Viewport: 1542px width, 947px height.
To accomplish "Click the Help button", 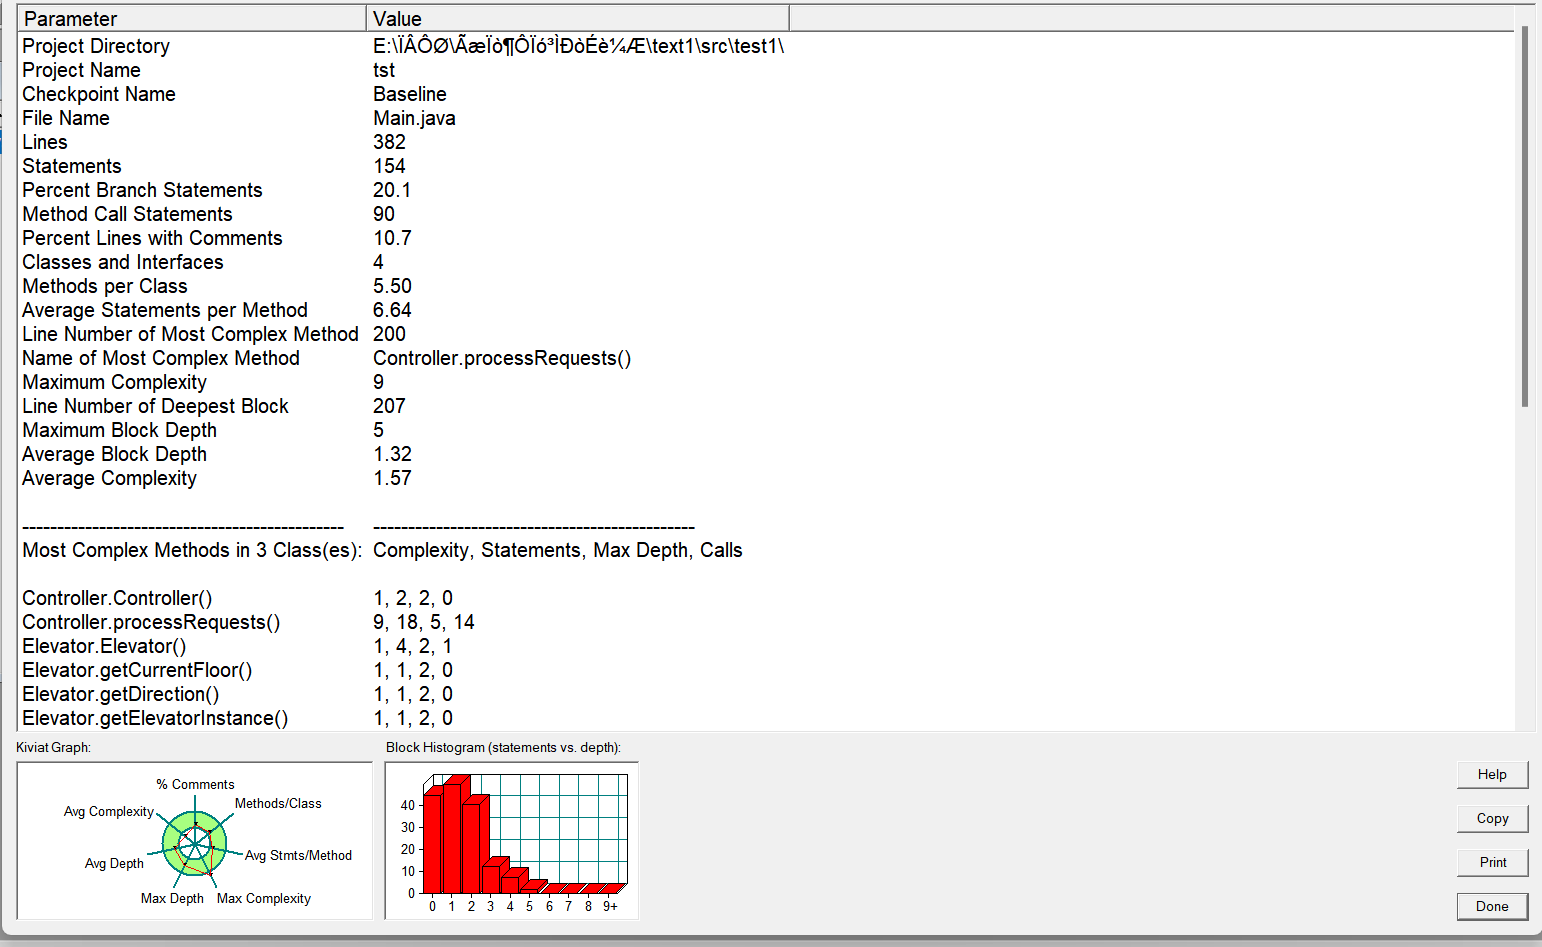I will (1492, 774).
